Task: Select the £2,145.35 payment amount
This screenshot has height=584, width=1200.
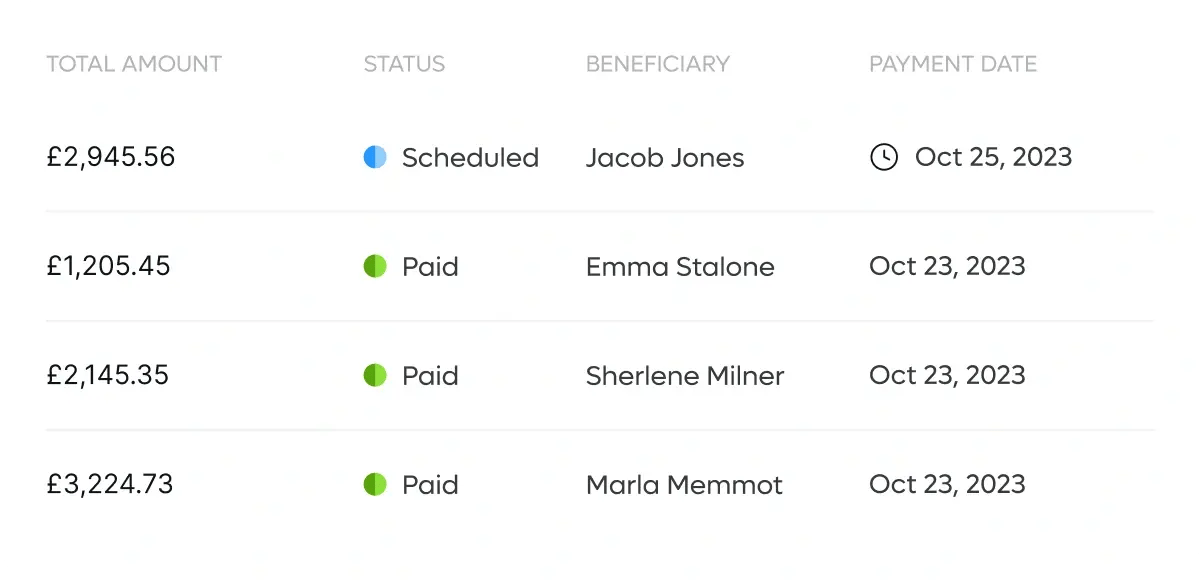Action: point(108,375)
